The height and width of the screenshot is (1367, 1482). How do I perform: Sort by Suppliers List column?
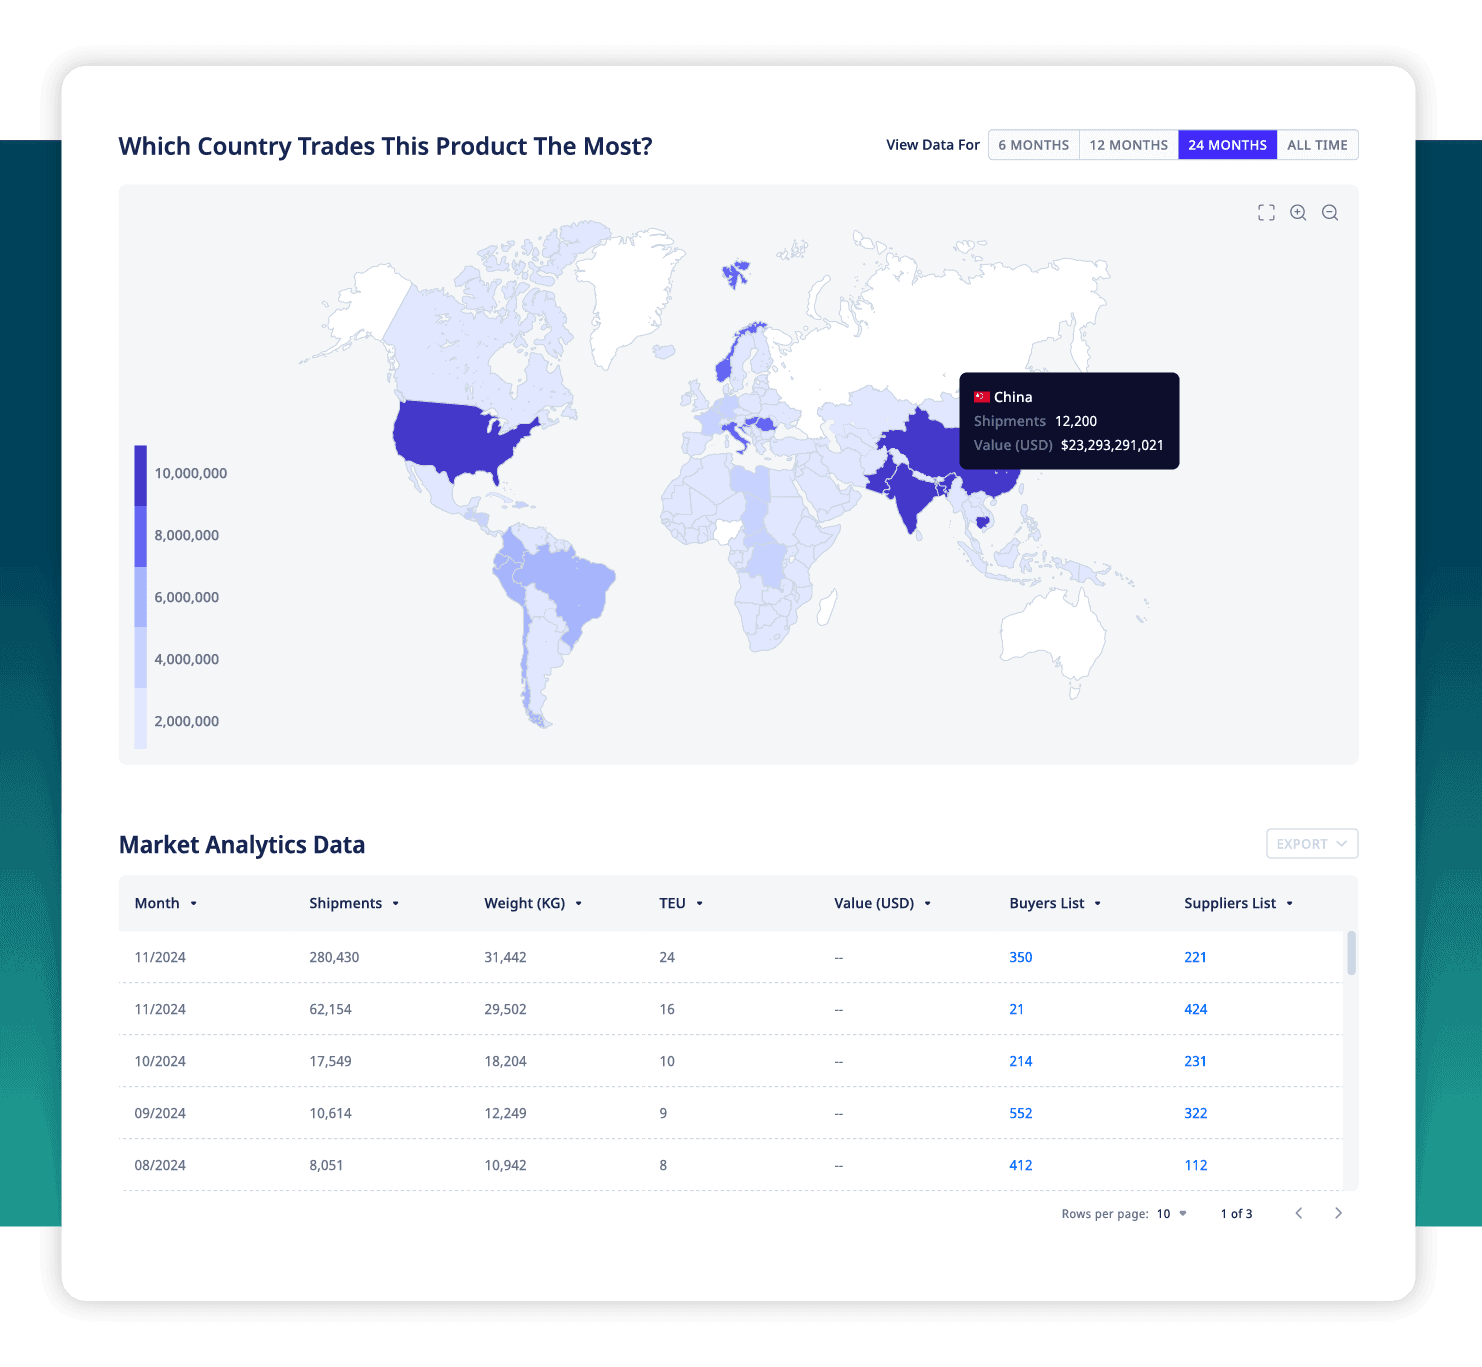tap(1239, 903)
